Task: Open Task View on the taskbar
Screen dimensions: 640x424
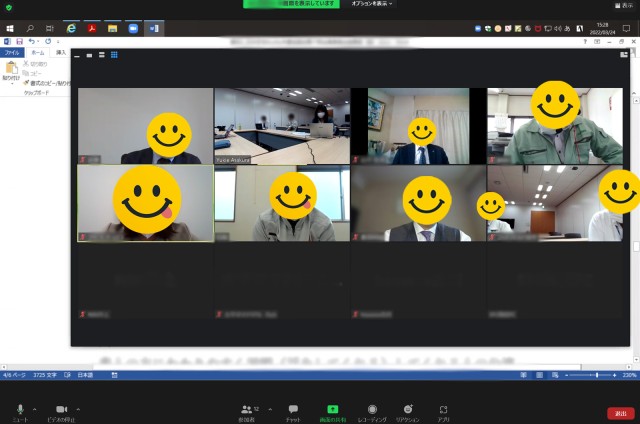Action: [50, 29]
